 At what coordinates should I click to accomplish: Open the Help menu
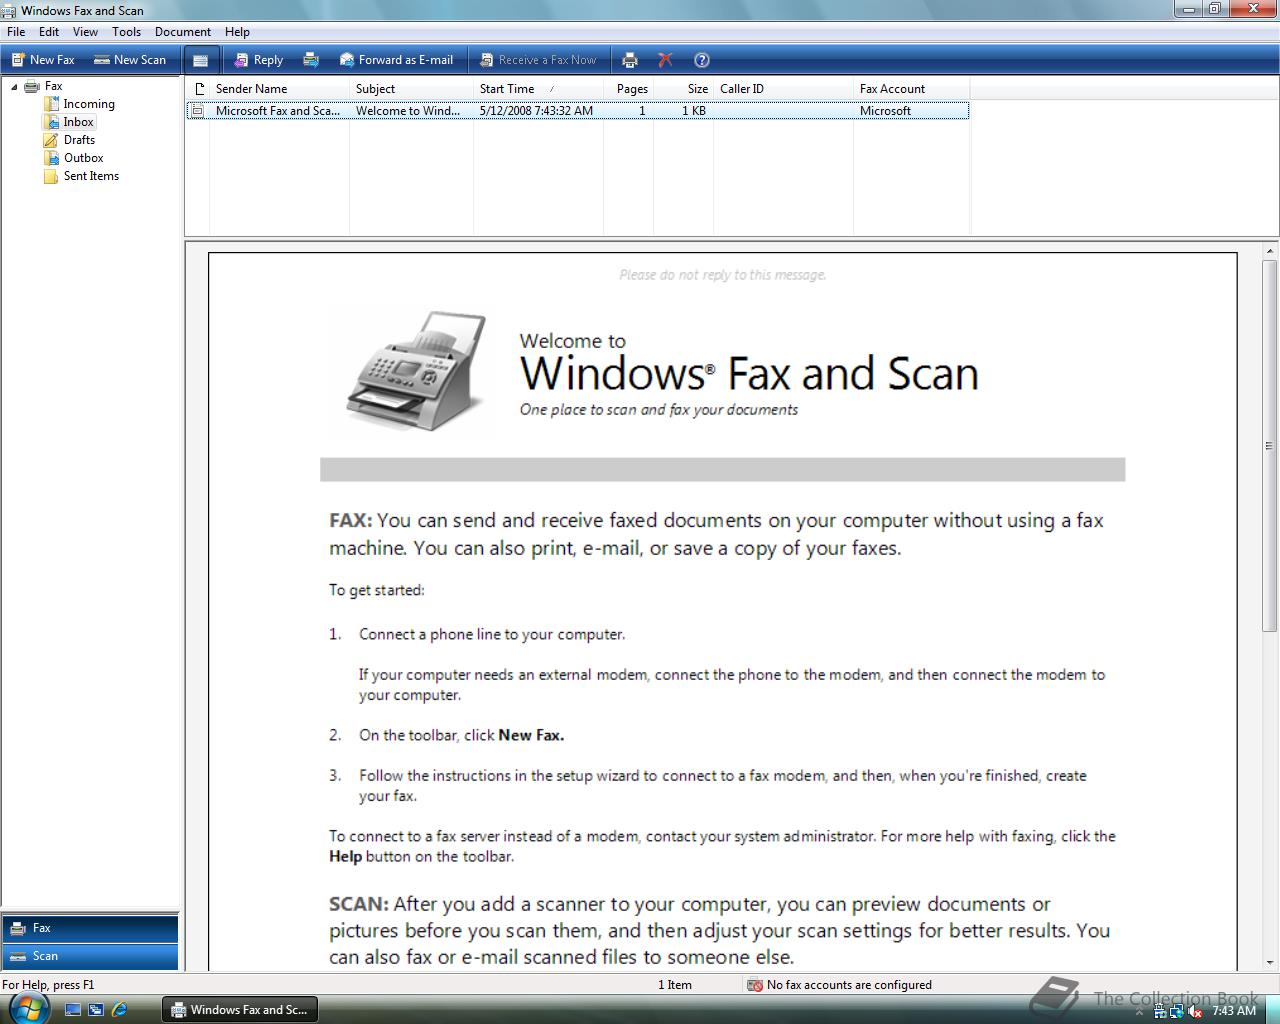point(237,32)
